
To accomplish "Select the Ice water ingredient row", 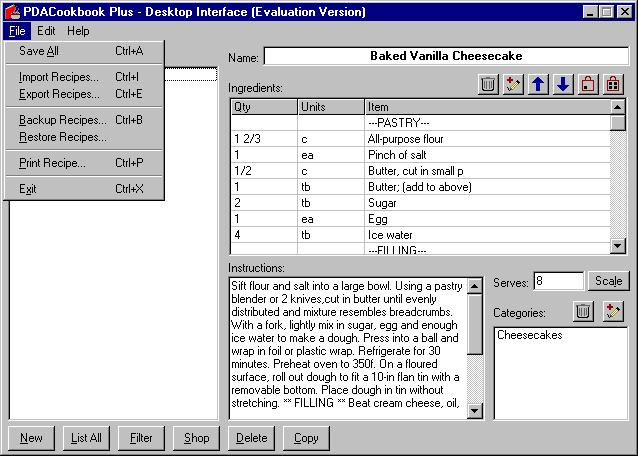I will [x=421, y=235].
